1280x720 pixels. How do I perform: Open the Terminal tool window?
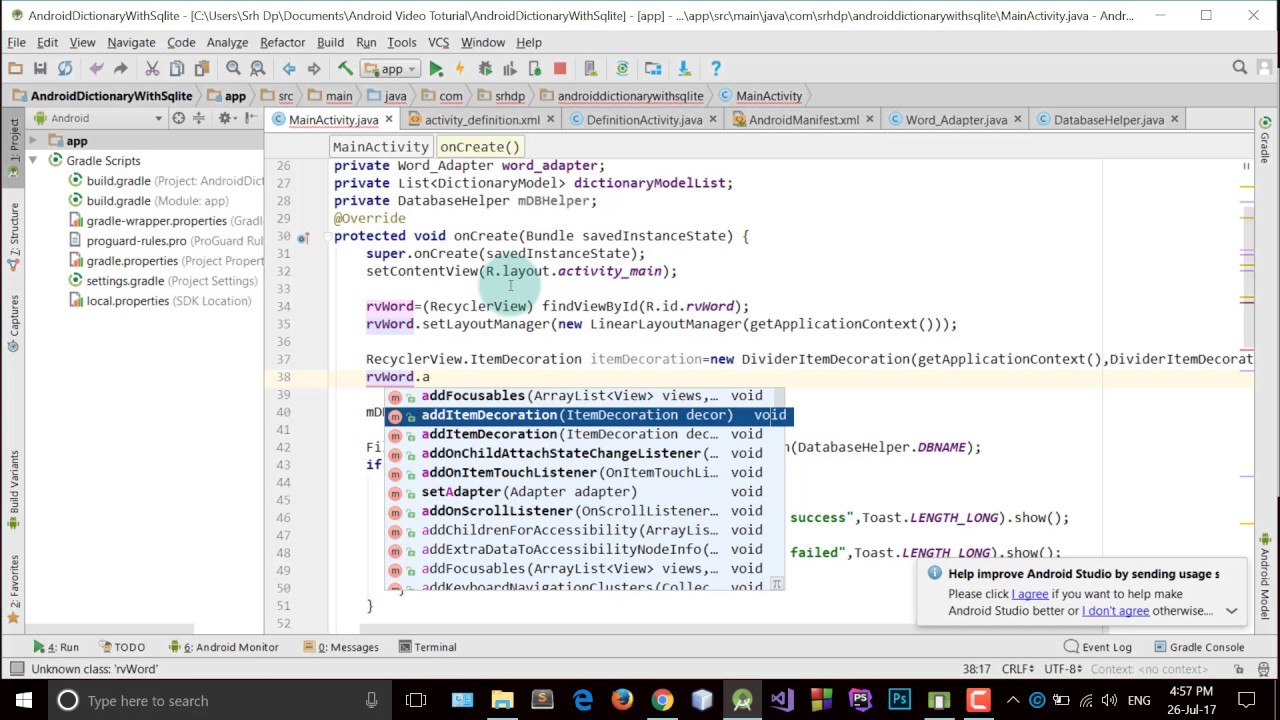427,647
